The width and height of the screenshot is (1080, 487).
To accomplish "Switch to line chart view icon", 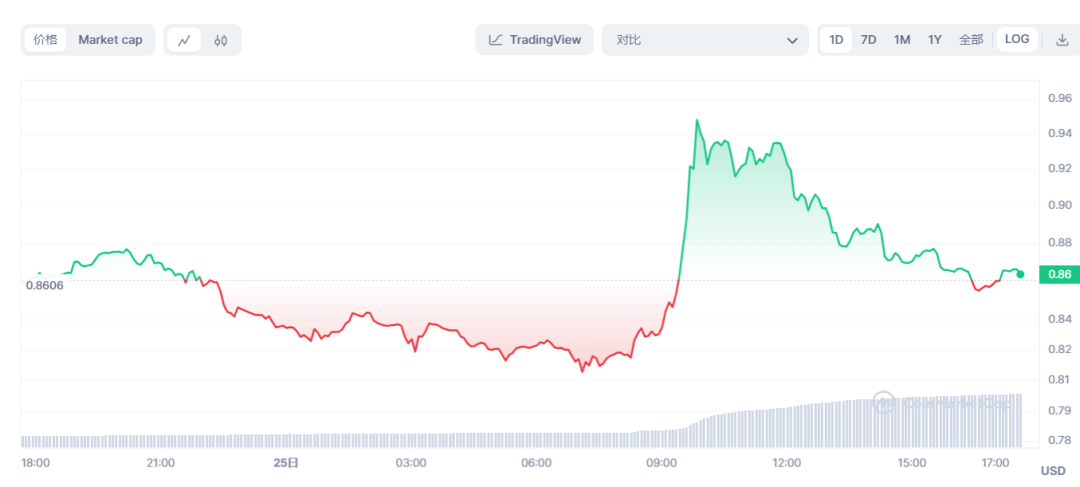I will [x=184, y=40].
